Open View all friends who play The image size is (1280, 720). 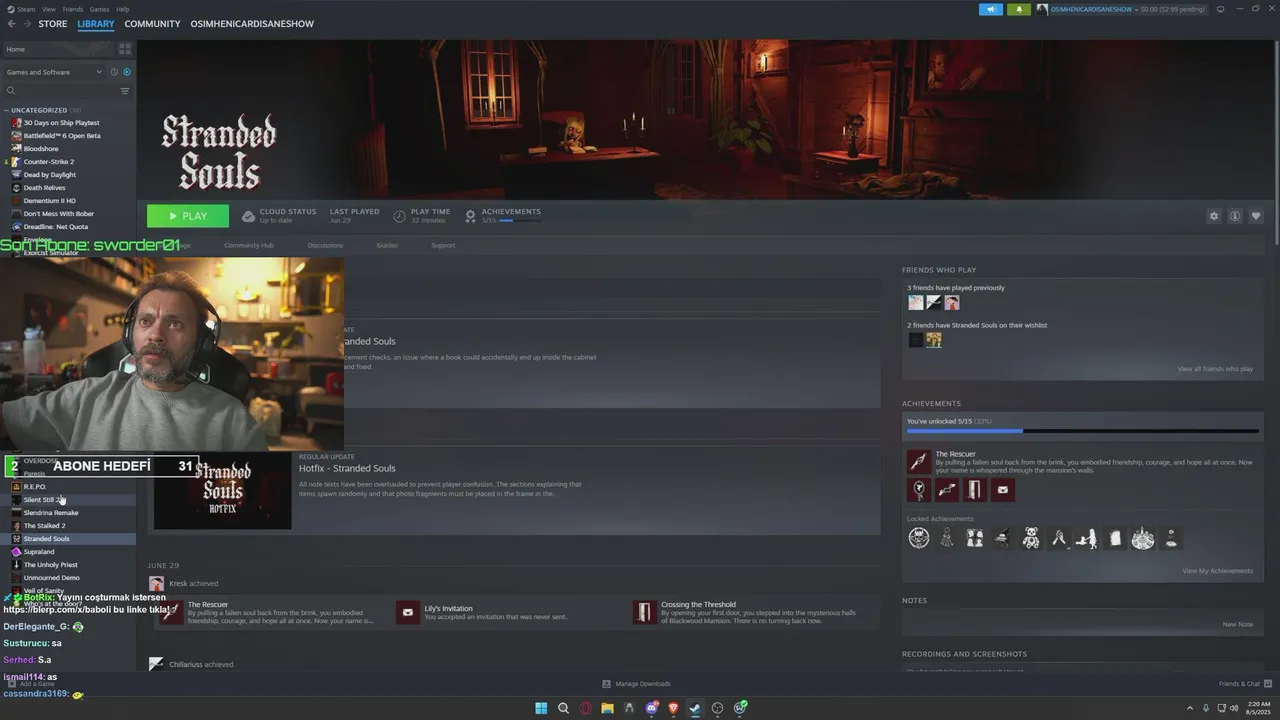pos(1215,369)
